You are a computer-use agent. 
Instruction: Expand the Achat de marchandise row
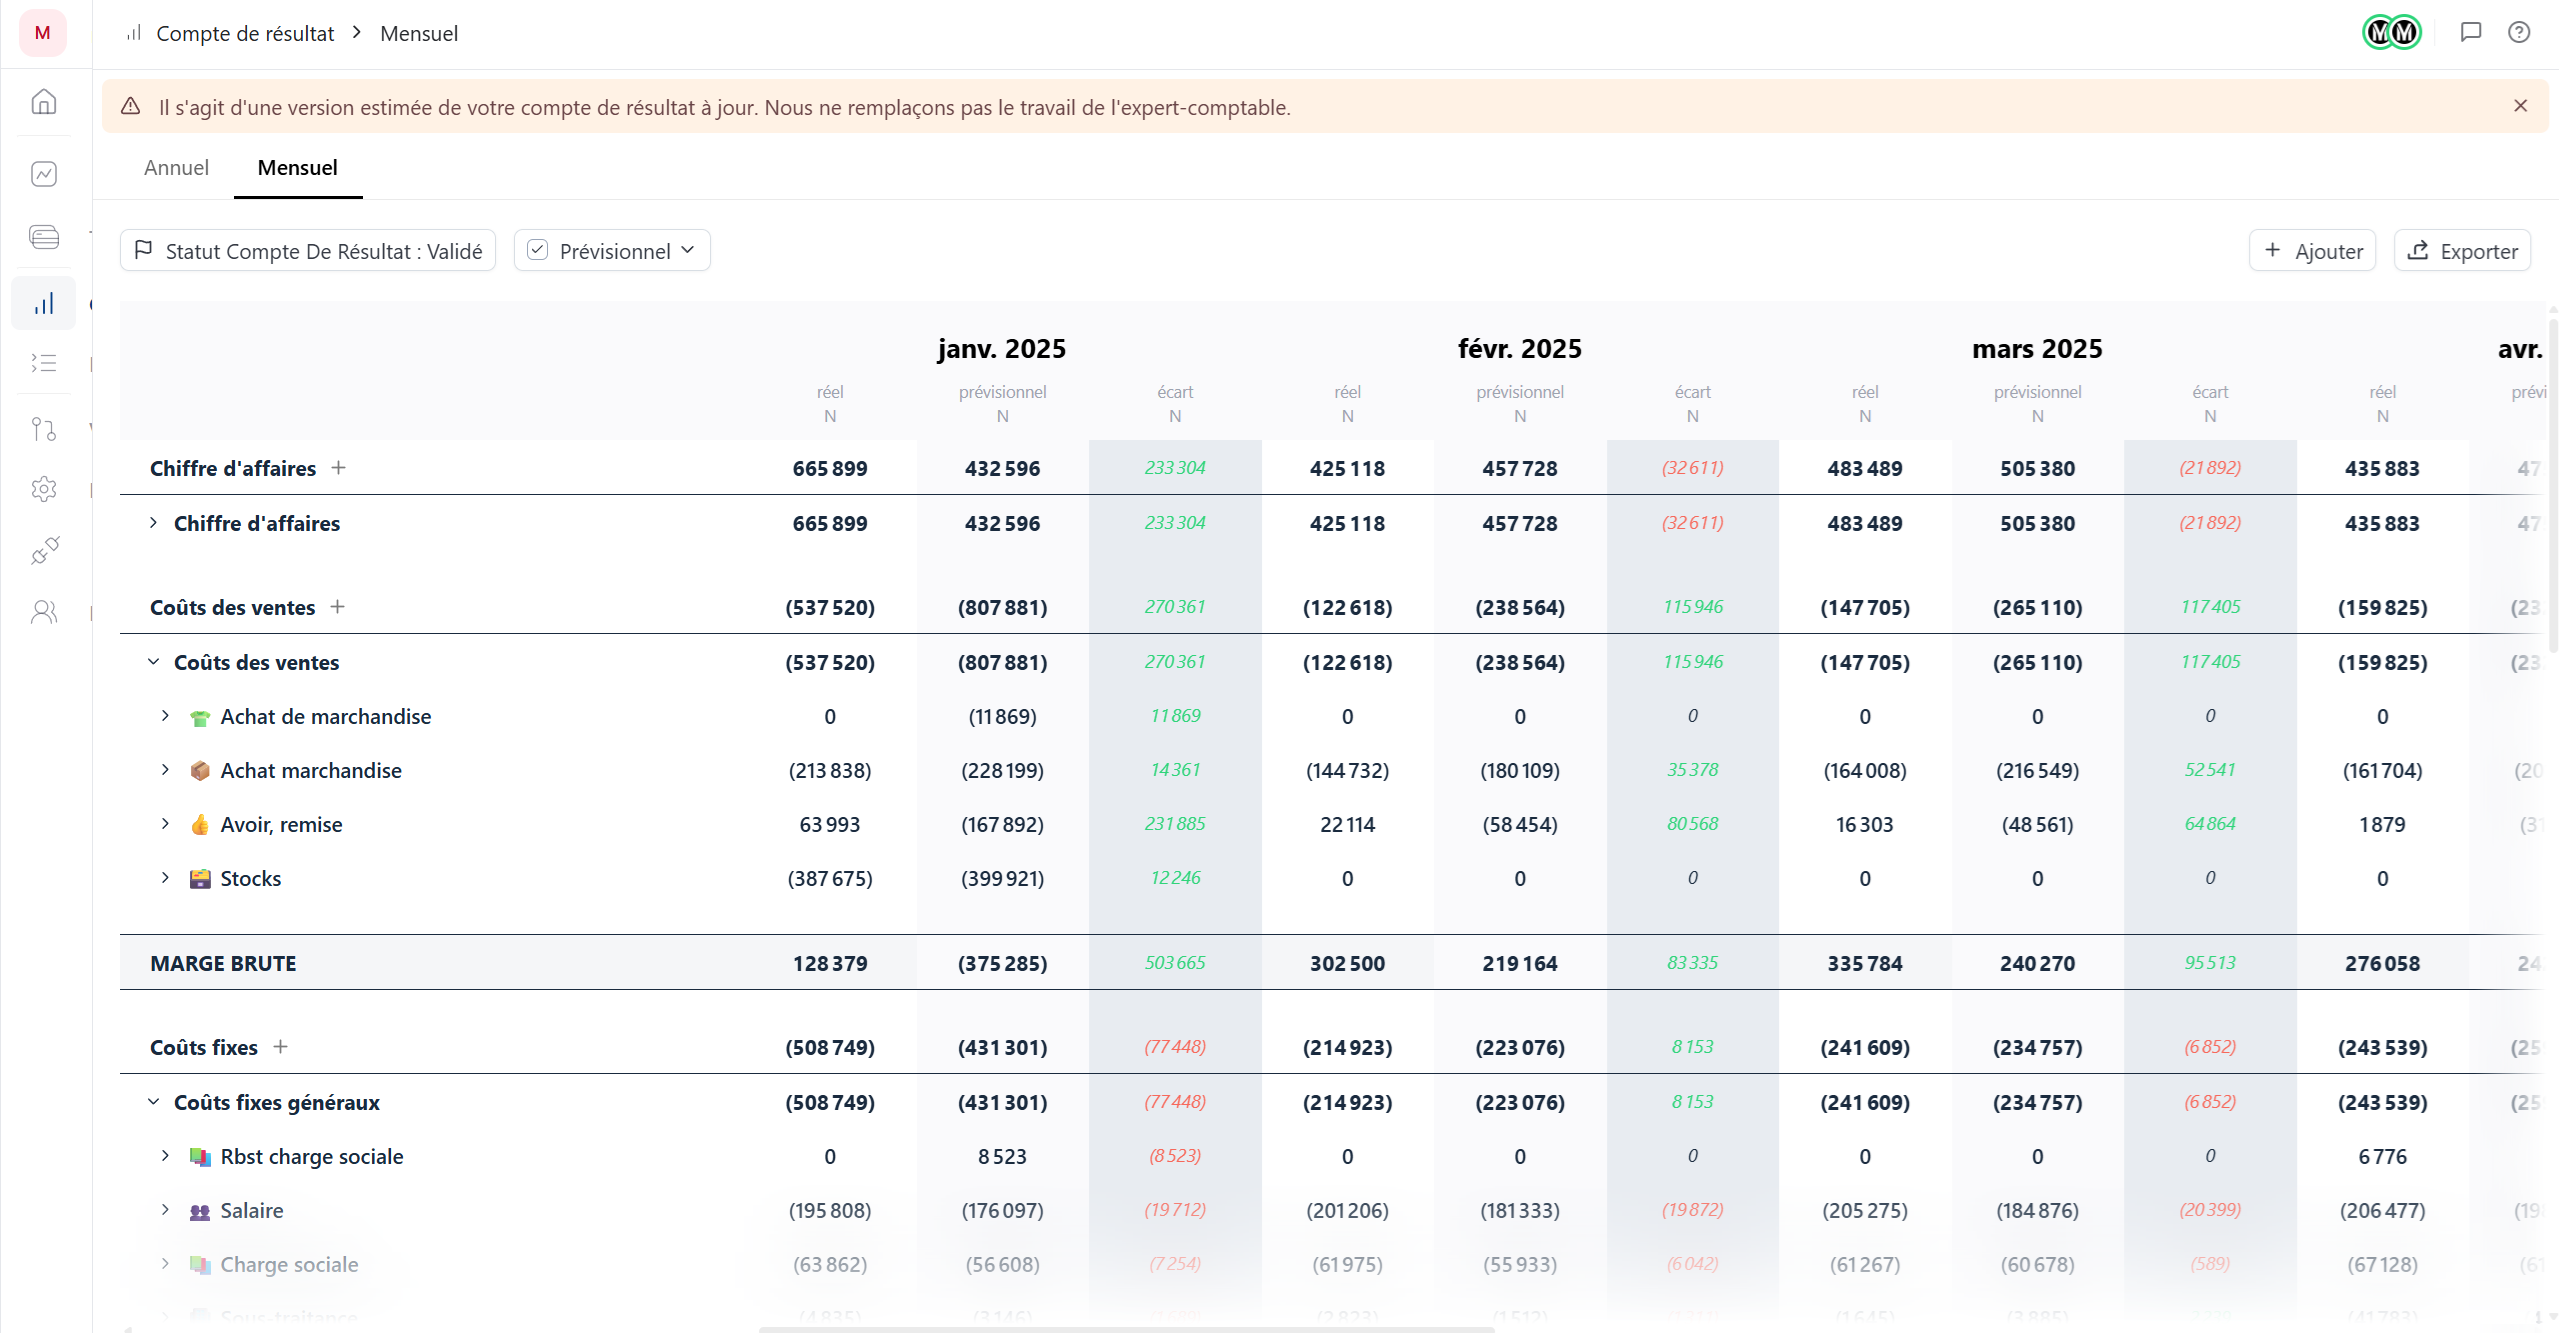[166, 716]
